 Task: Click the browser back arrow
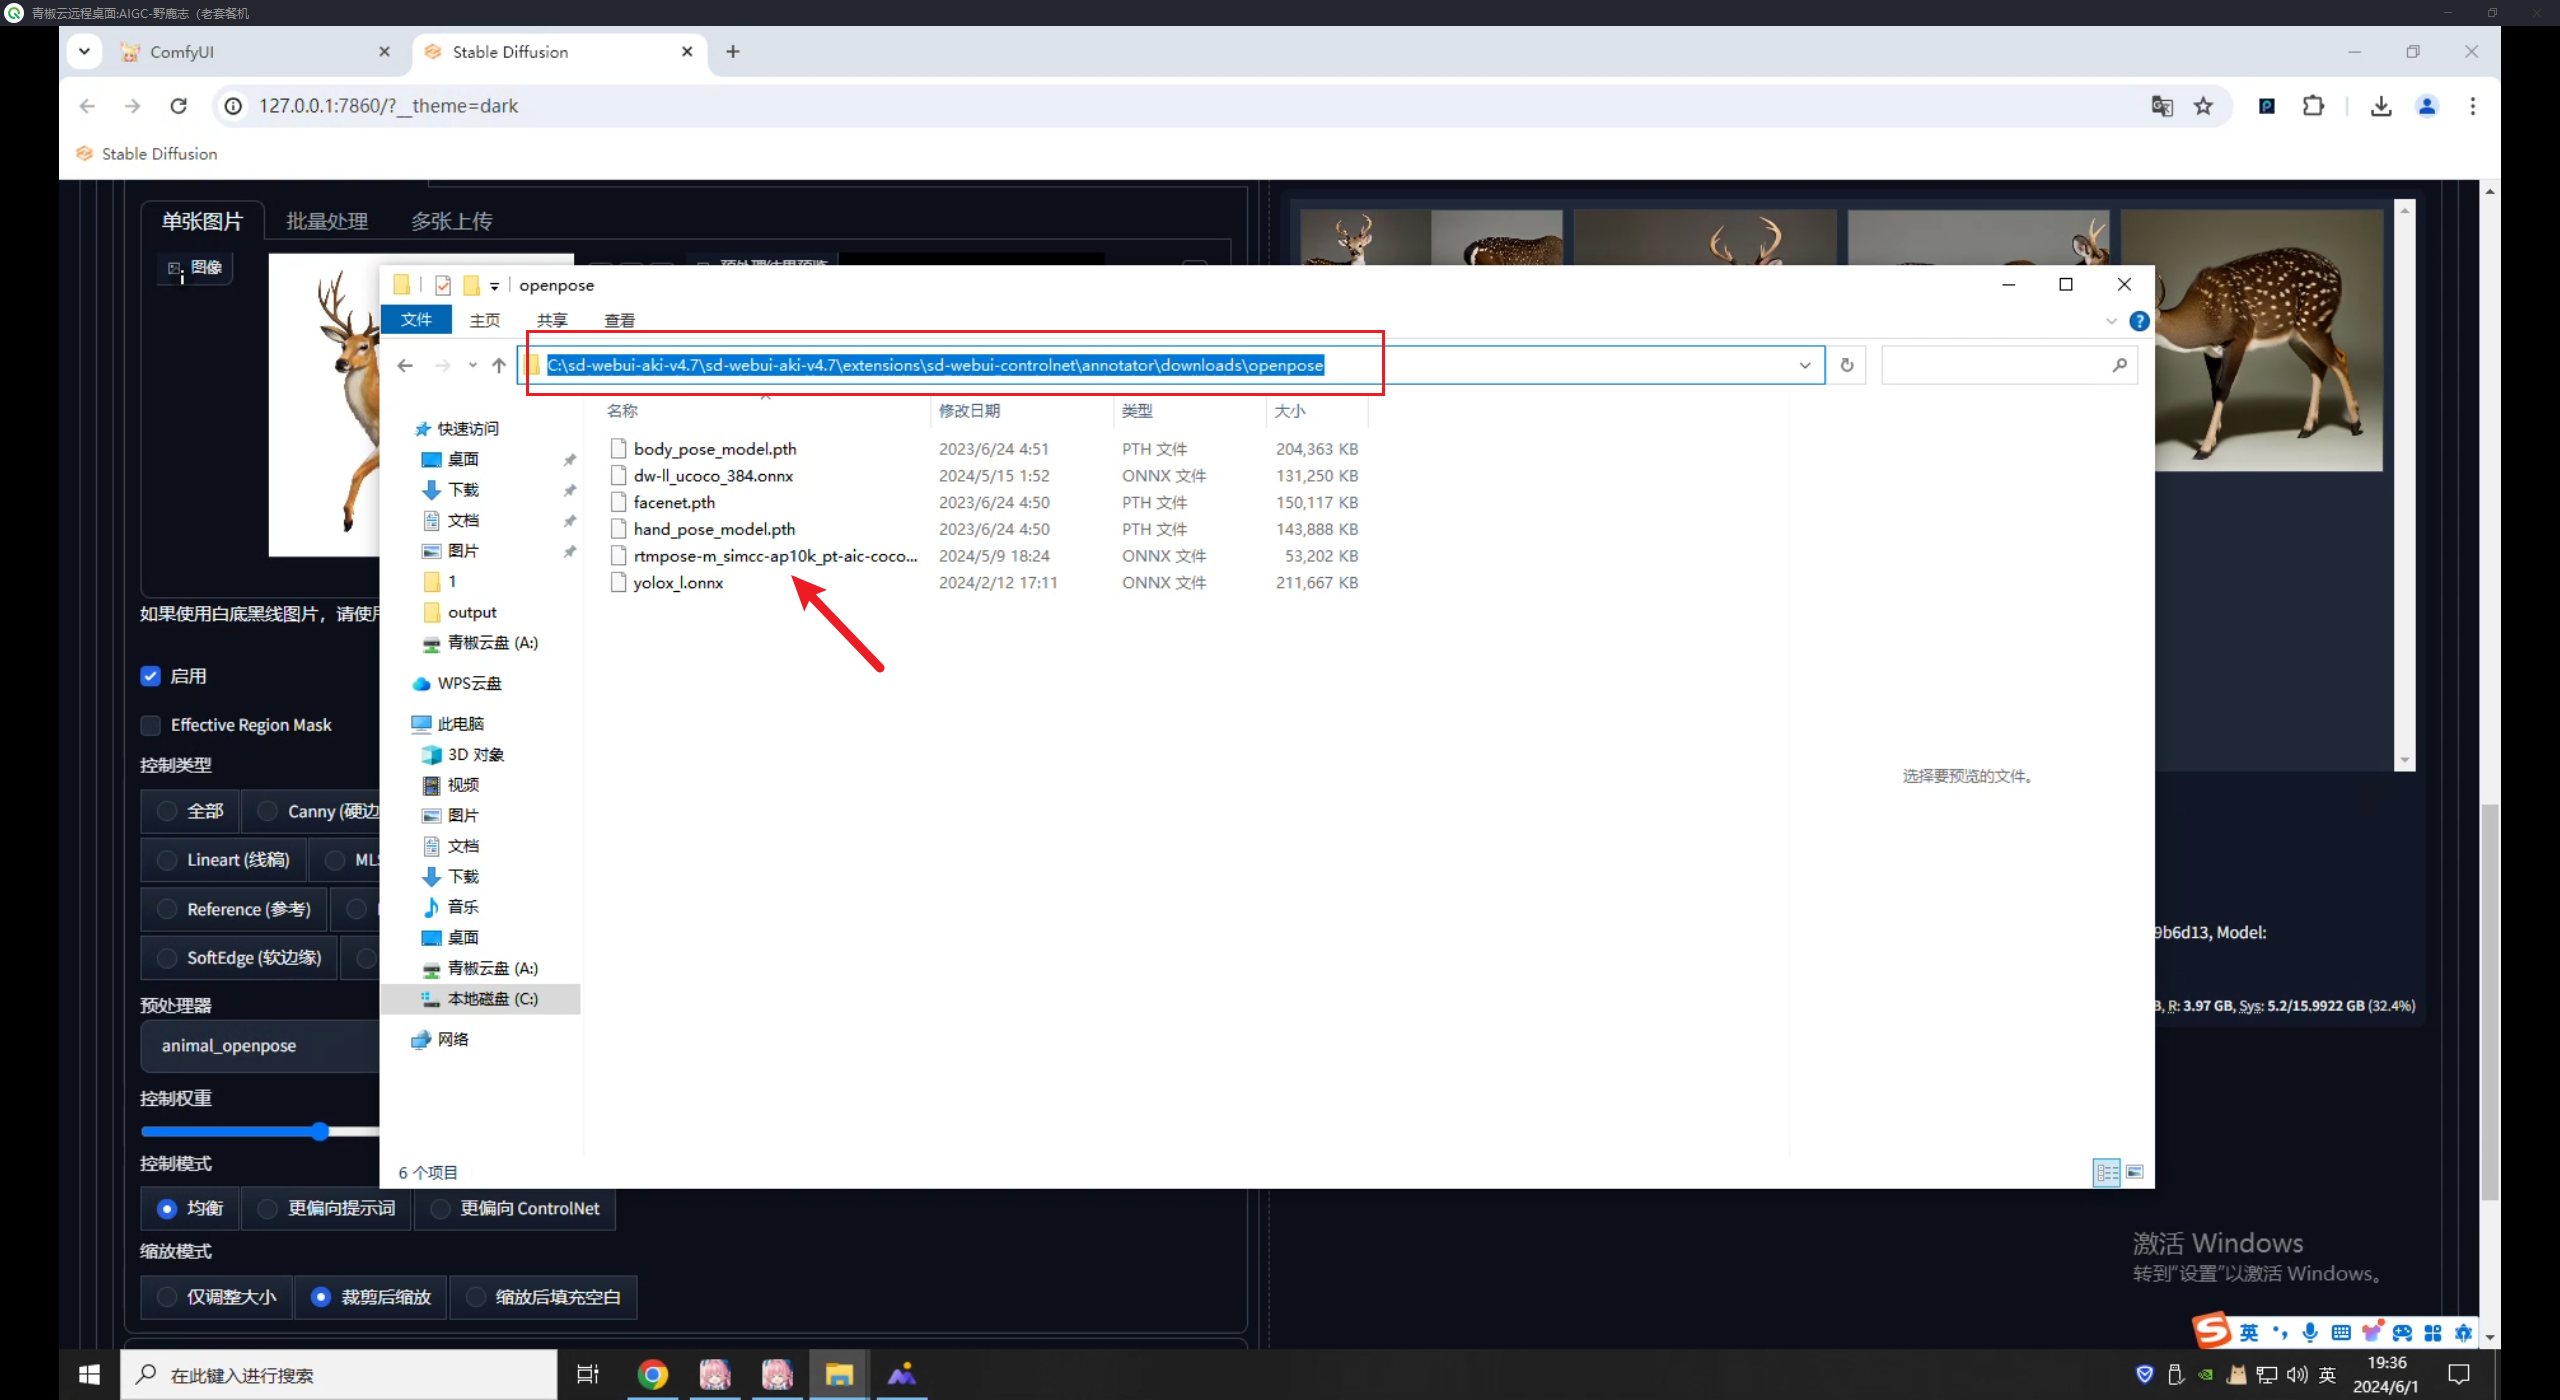point(87,106)
